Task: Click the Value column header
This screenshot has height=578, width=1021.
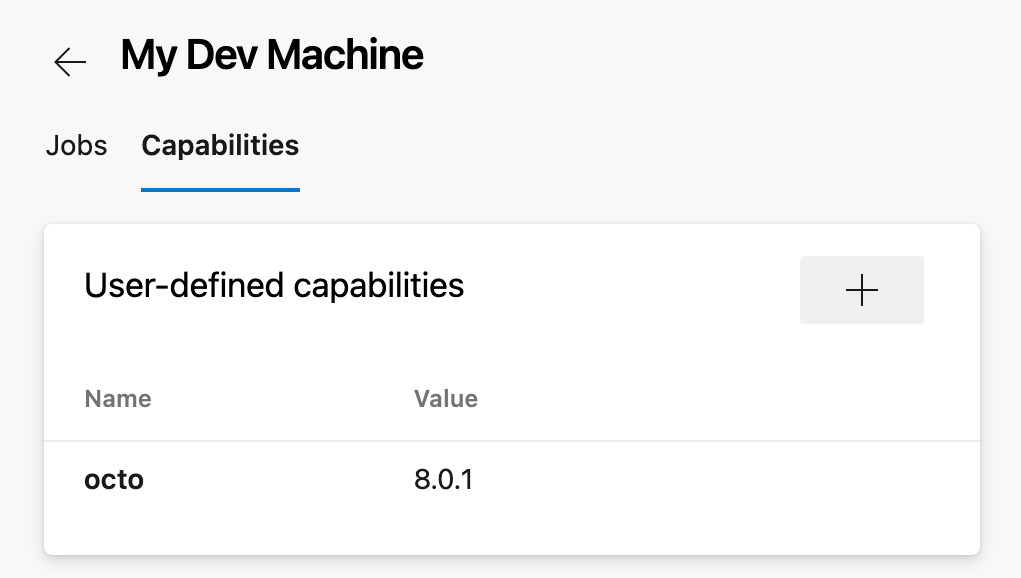Action: [x=446, y=398]
